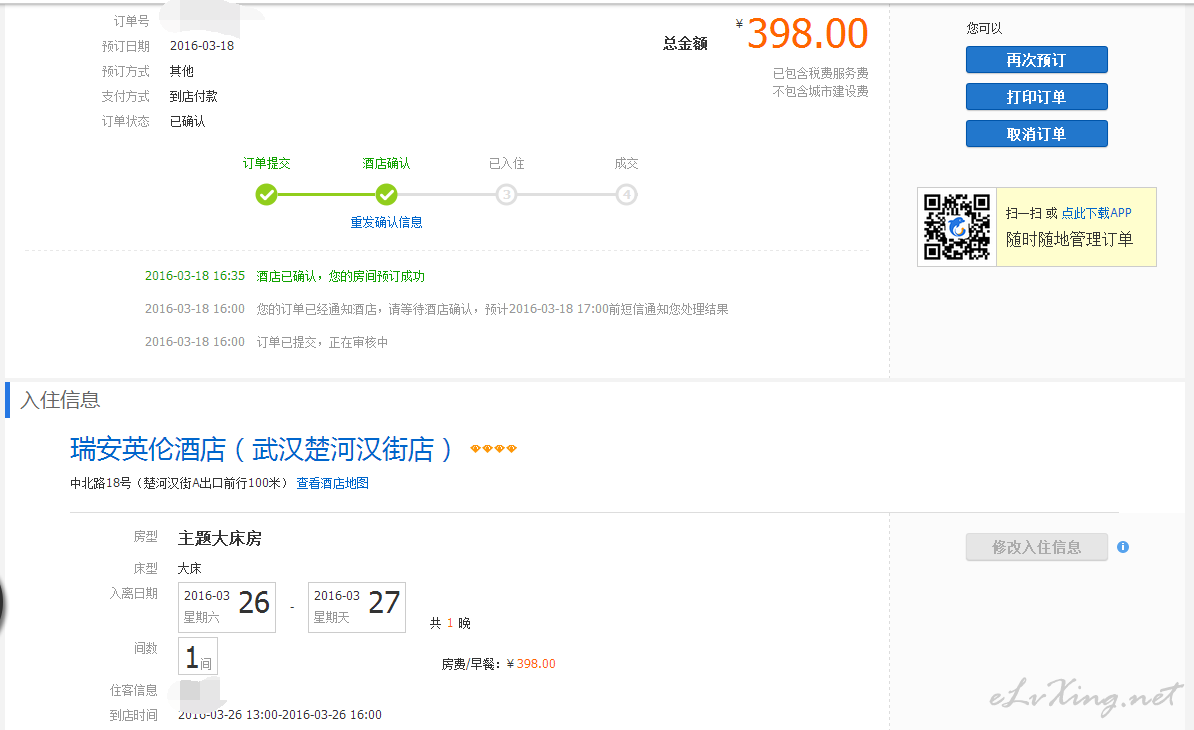
Task: Click the 订单已提交，正在审核中 log entry
Action: click(322, 343)
